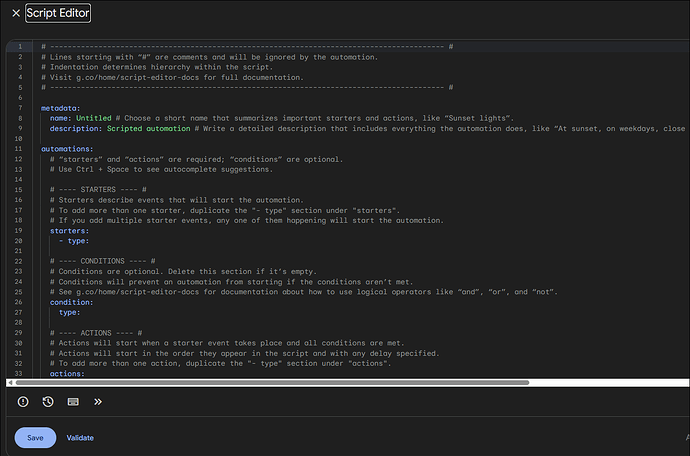Screen dimensions: 690x456
Task: Click line number 1 in the gutter
Action: click(21, 46)
